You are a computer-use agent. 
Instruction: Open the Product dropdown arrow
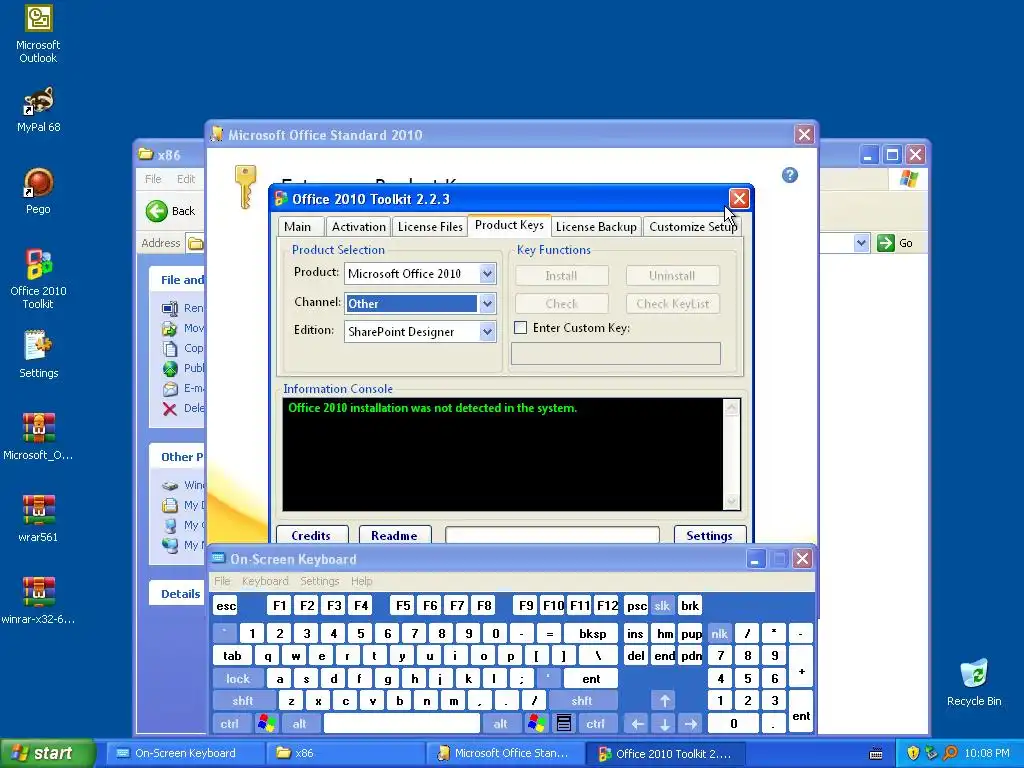tap(487, 274)
